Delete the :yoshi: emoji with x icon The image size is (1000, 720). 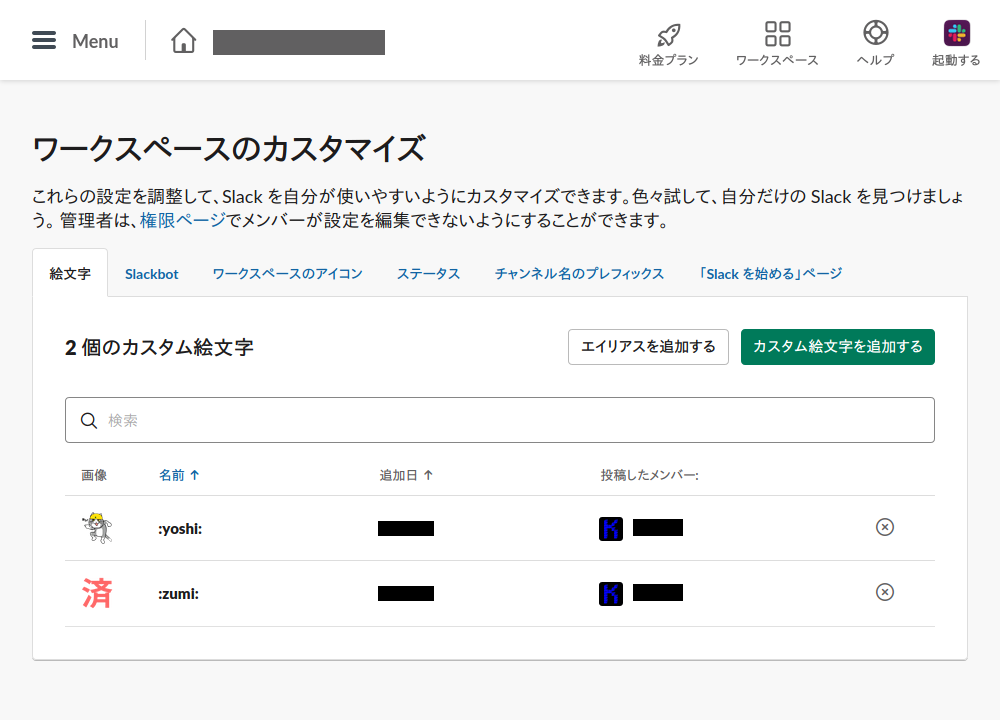(885, 527)
